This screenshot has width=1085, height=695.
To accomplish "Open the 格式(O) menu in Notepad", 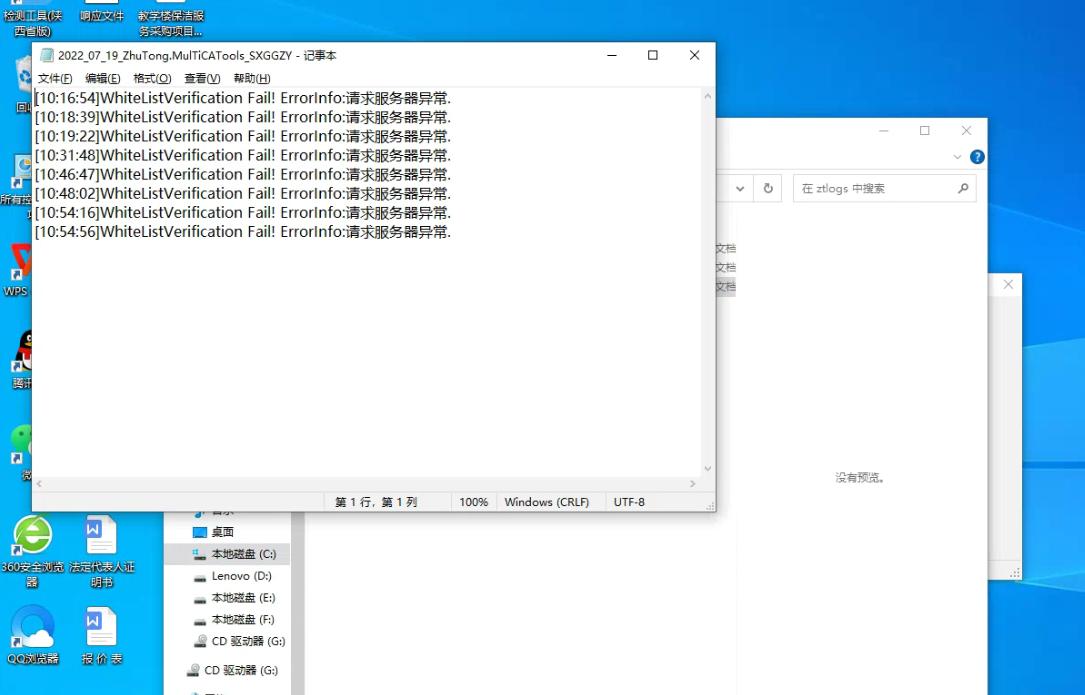I will (x=152, y=78).
